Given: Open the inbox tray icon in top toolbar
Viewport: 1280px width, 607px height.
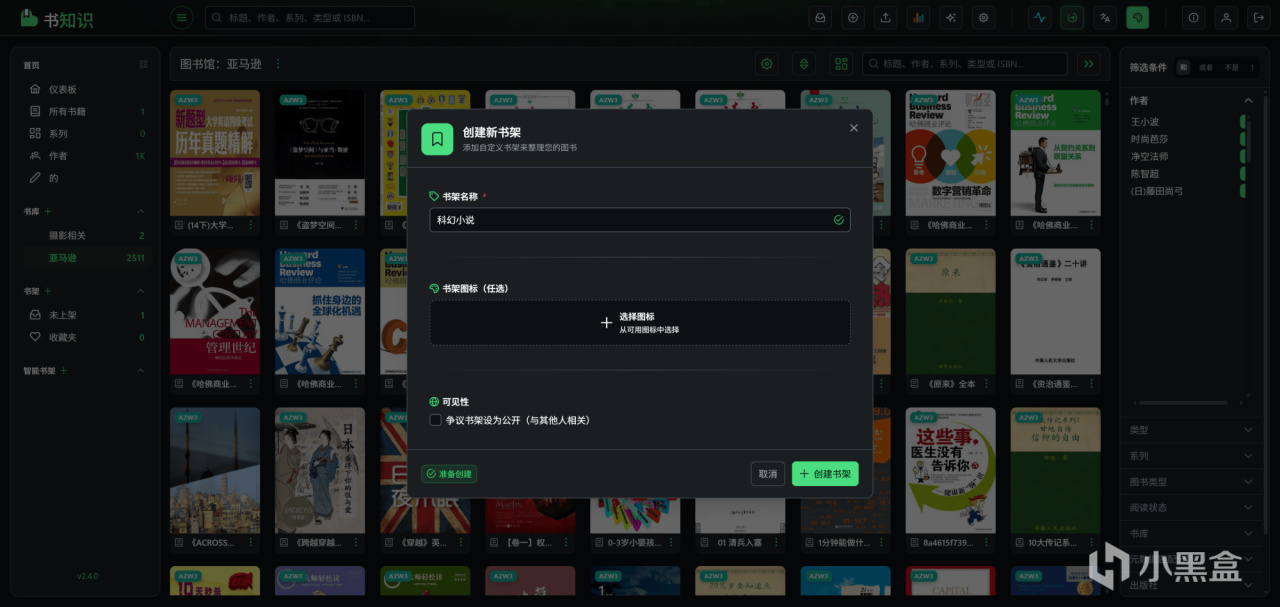Looking at the screenshot, I should click(820, 17).
